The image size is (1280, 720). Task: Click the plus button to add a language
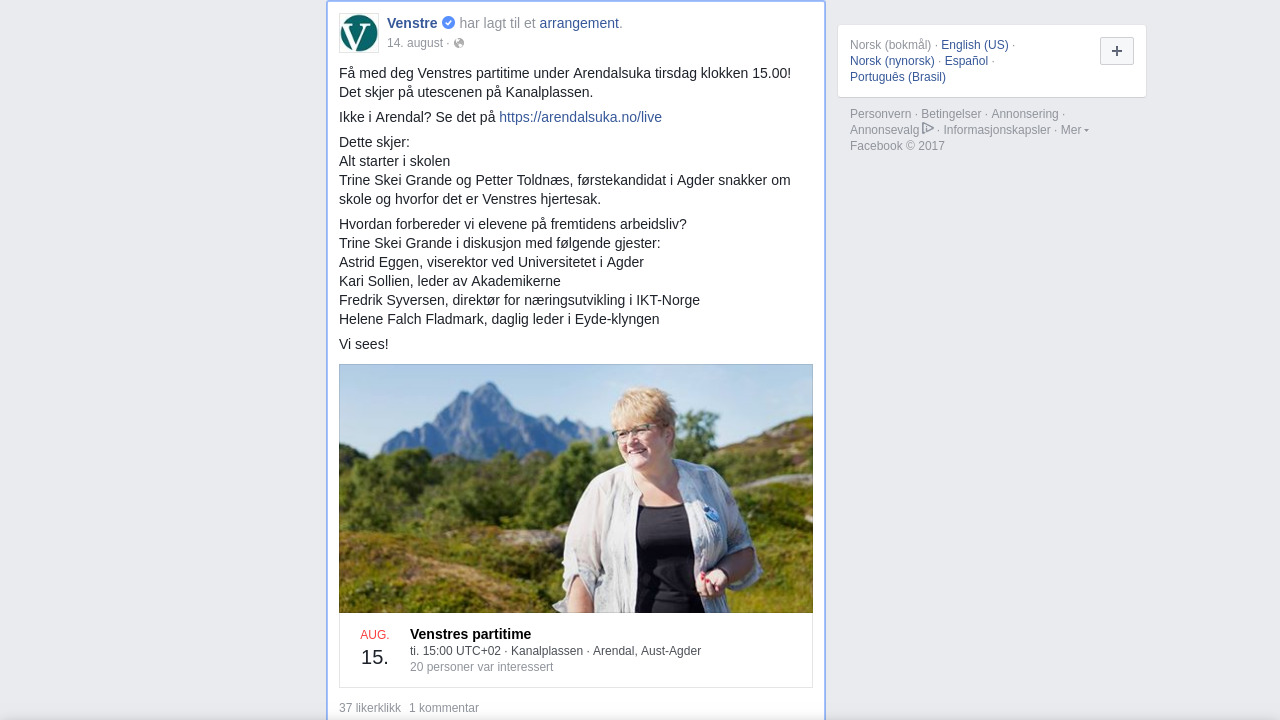coord(1117,51)
